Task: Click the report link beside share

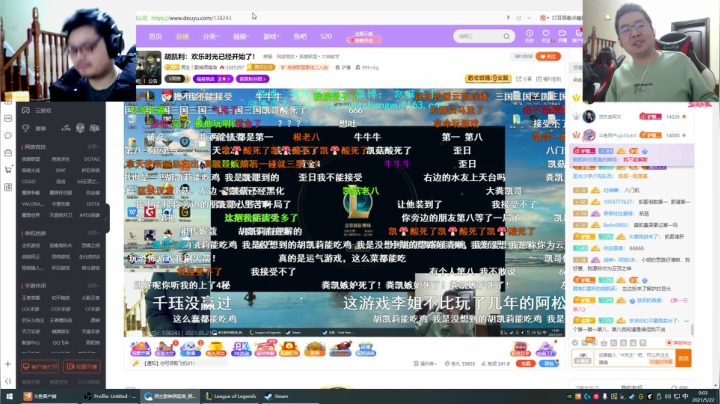Action: pyautogui.click(x=549, y=79)
